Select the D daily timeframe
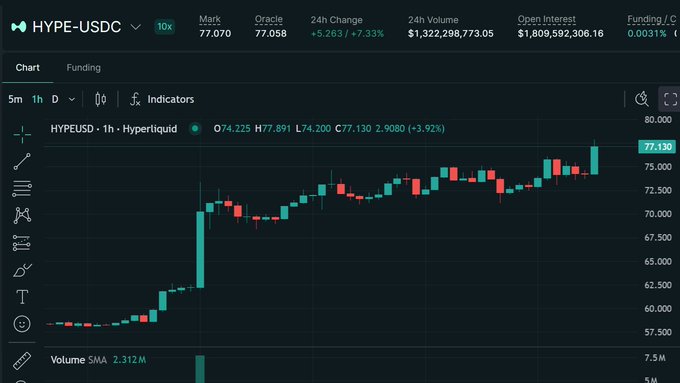680x383 pixels. pos(55,99)
